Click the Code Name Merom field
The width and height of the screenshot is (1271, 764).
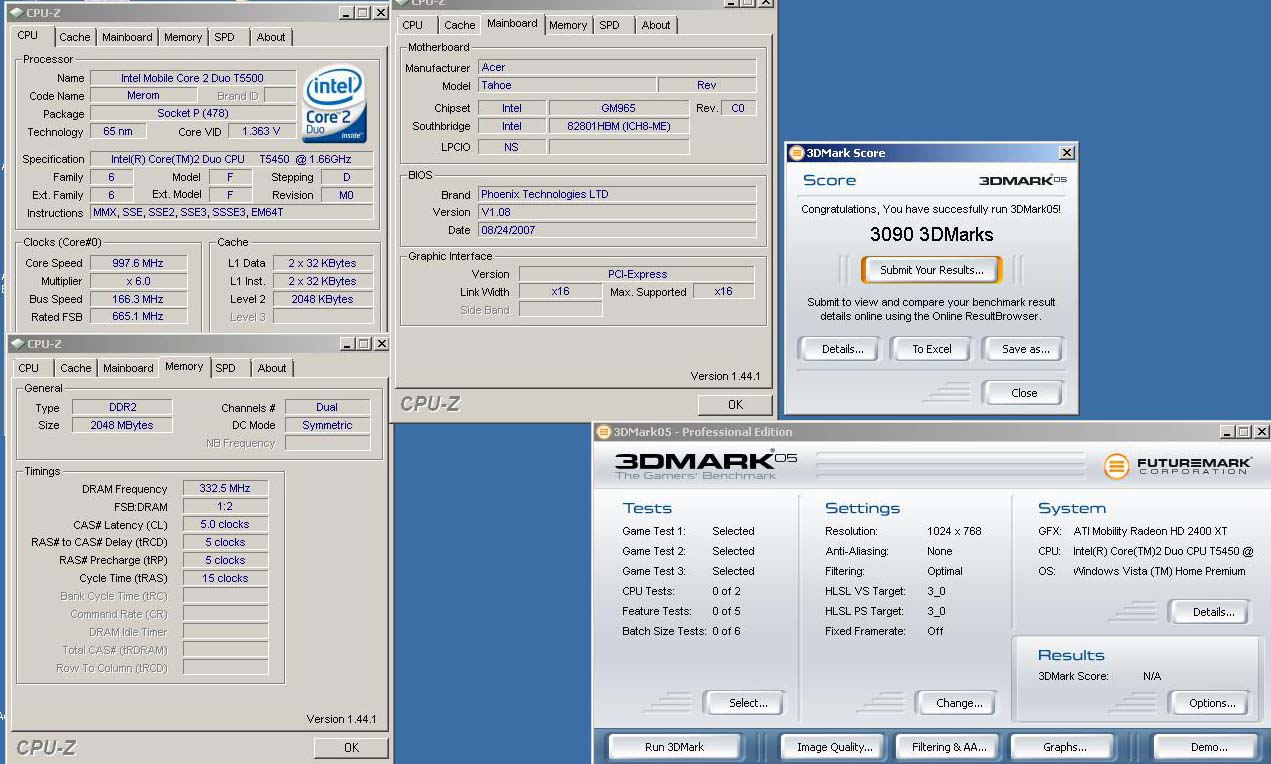point(143,96)
